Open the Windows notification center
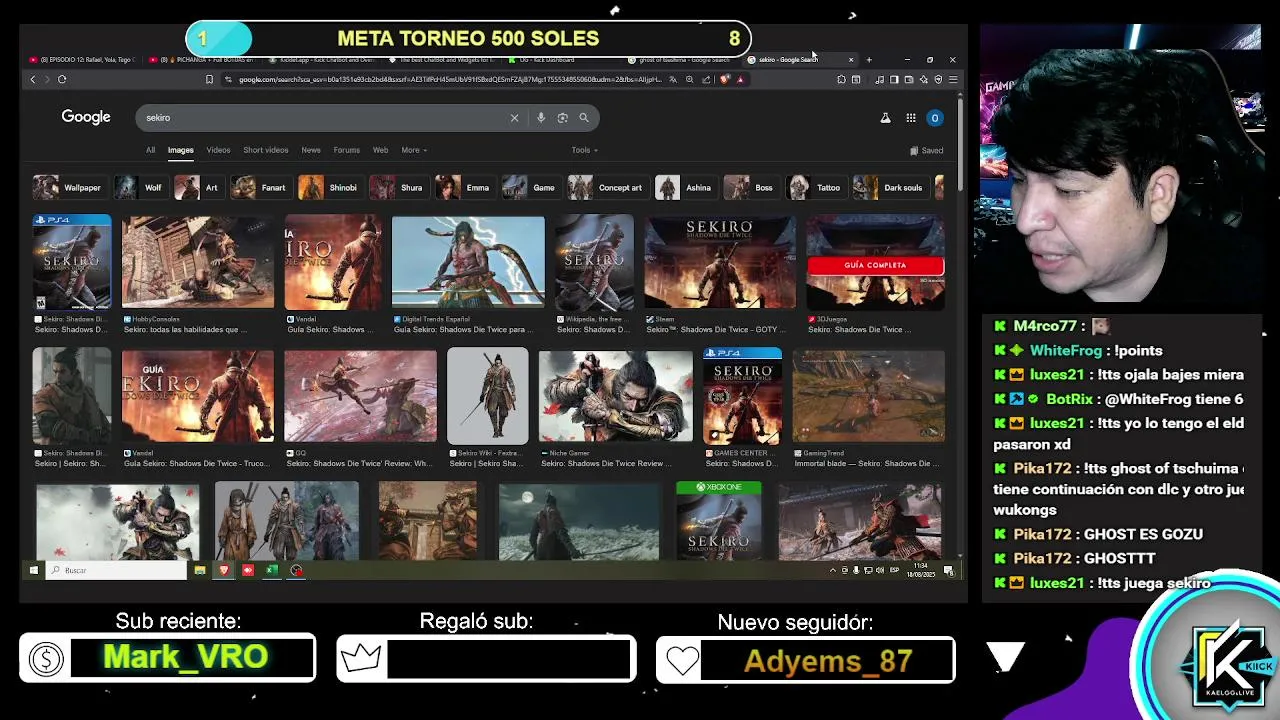Viewport: 1280px width, 720px height. point(948,570)
